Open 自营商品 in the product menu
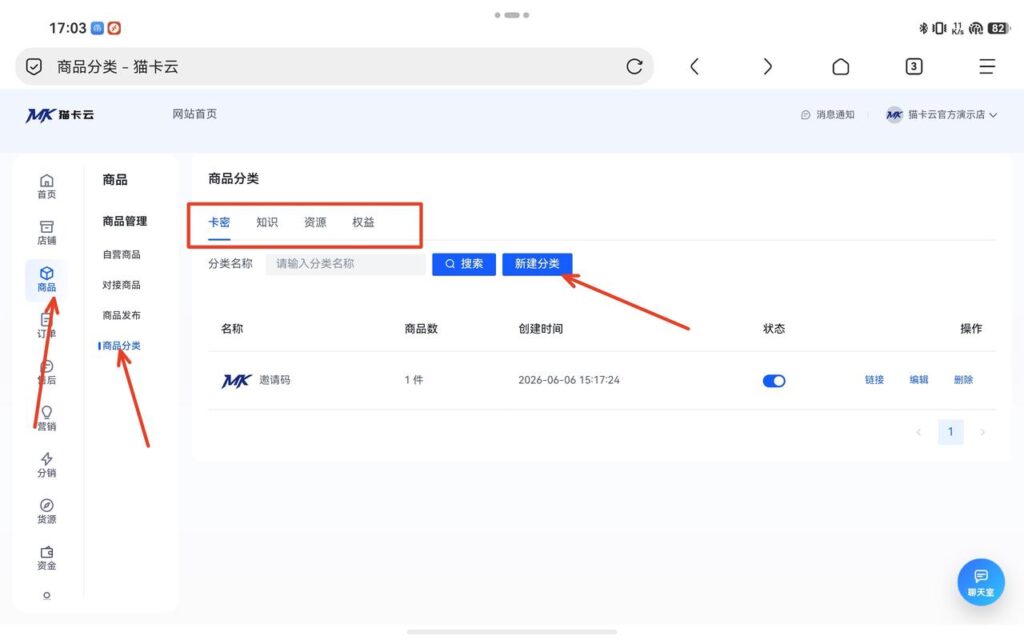This screenshot has height=640, width=1024. point(121,255)
